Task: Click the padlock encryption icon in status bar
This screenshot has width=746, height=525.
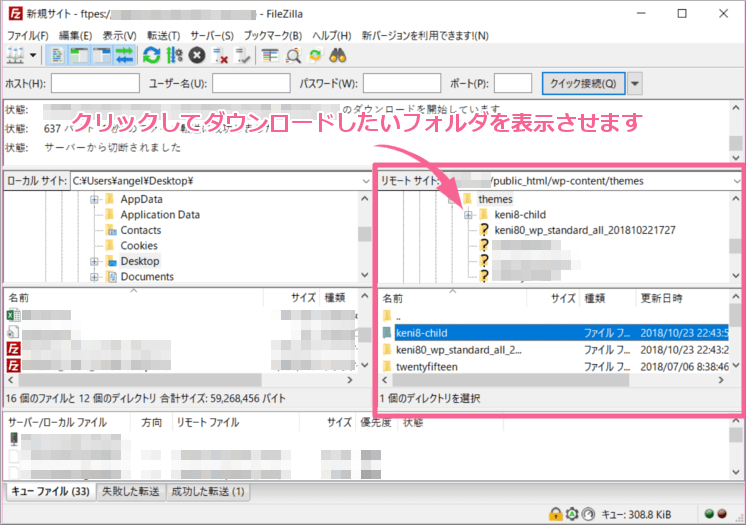Action: point(555,514)
